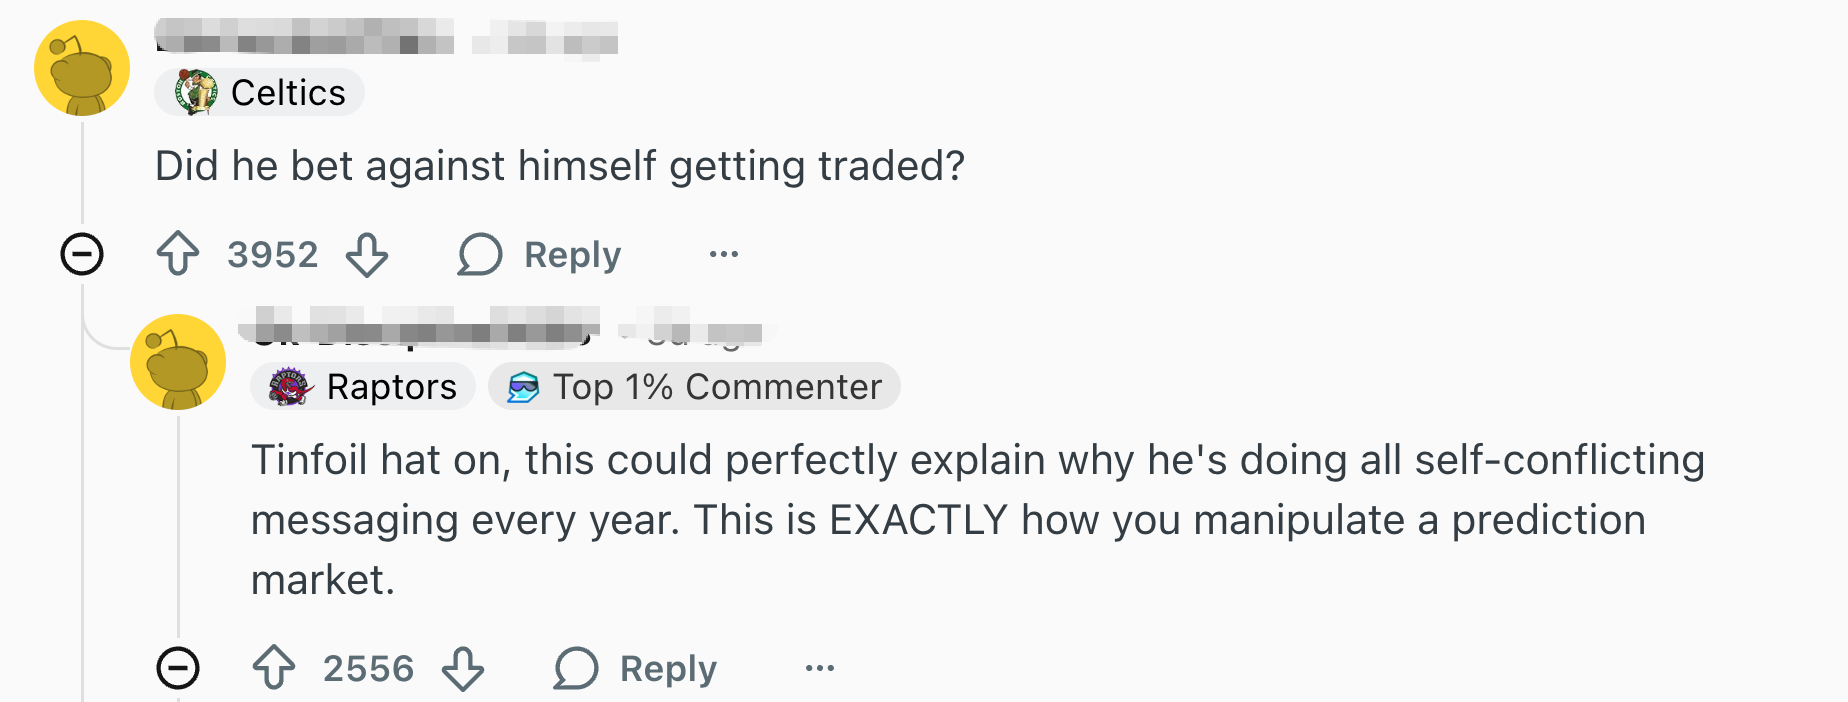Click the Celtics commenter's avatar

(x=82, y=68)
